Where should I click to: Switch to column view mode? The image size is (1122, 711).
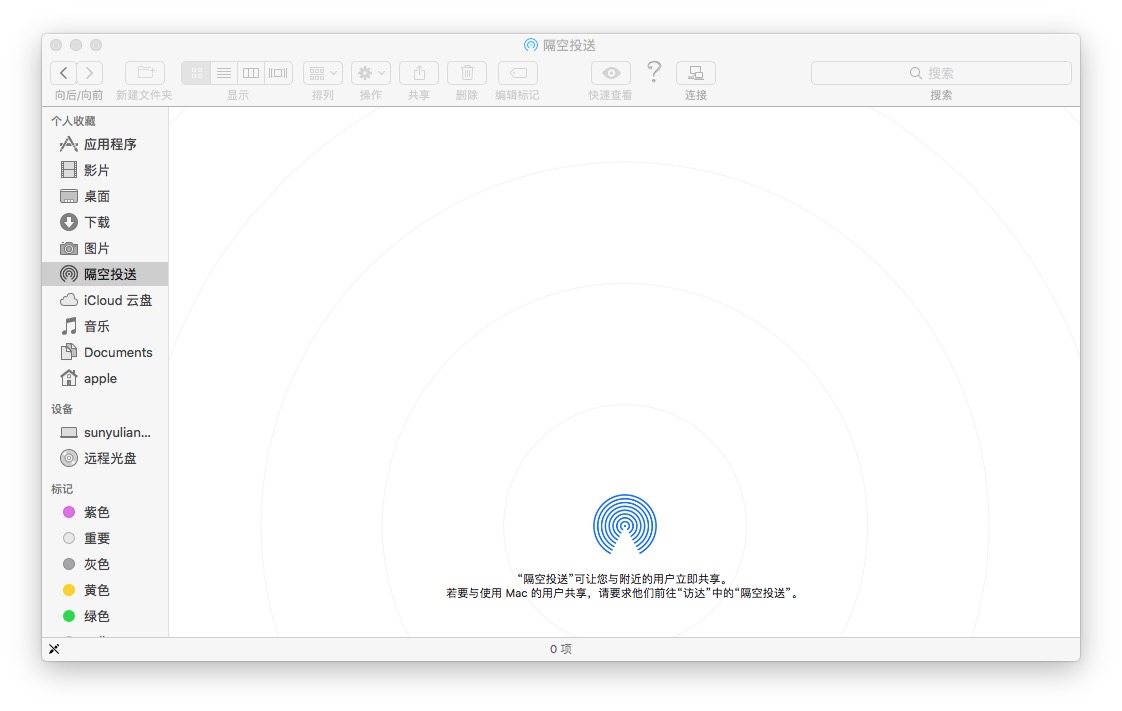[x=251, y=73]
